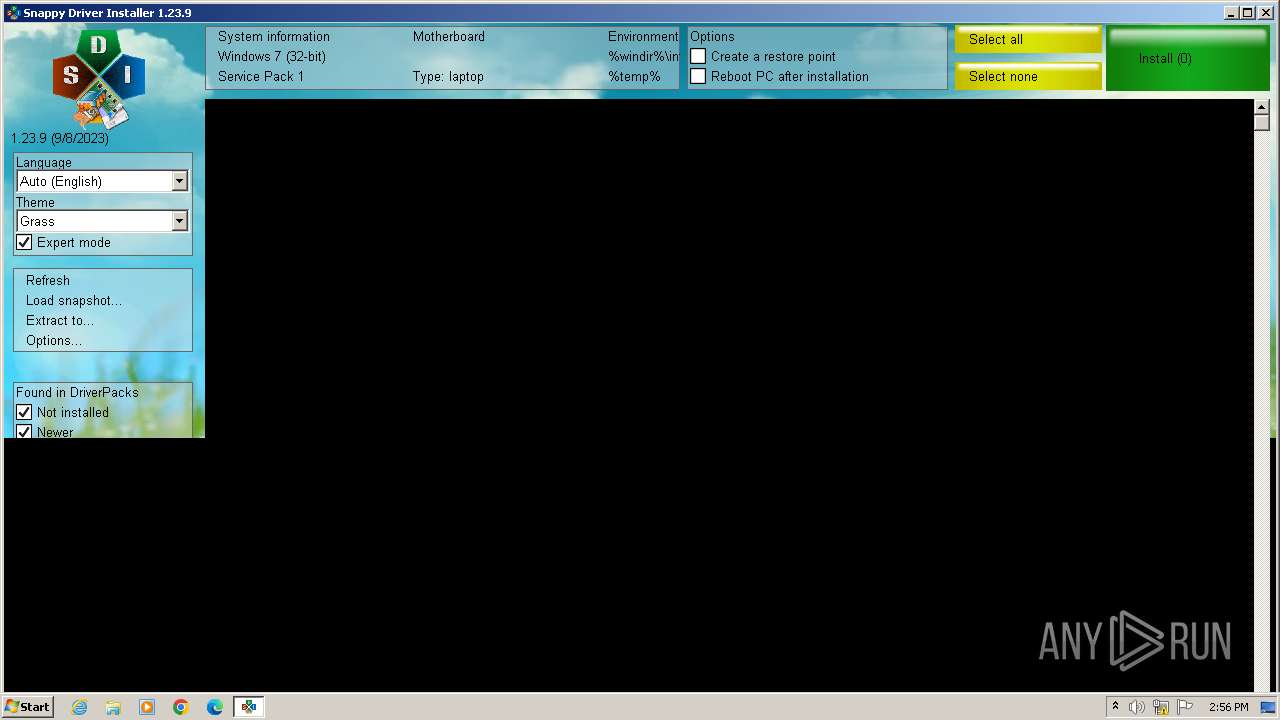Enable Reboot PC after installation
1280x720 pixels.
click(698, 76)
